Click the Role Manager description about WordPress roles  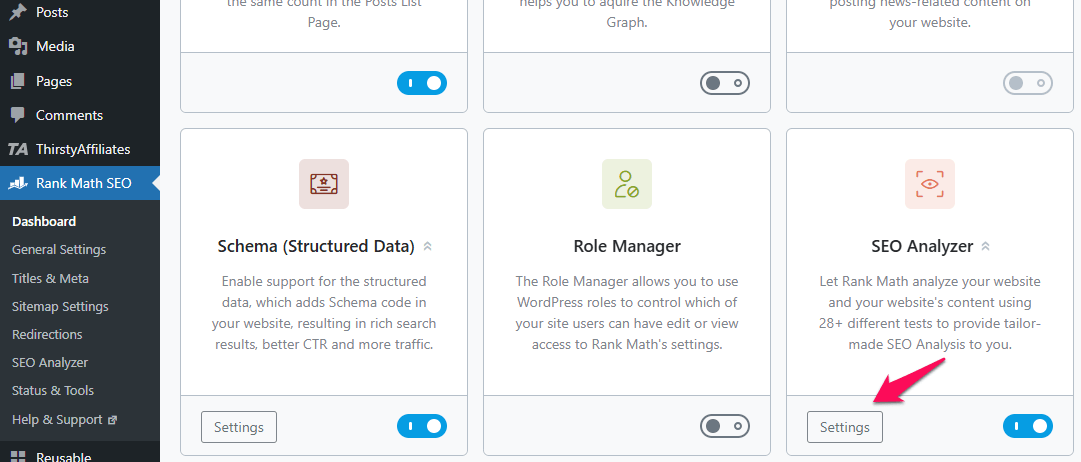pyautogui.click(x=627, y=313)
